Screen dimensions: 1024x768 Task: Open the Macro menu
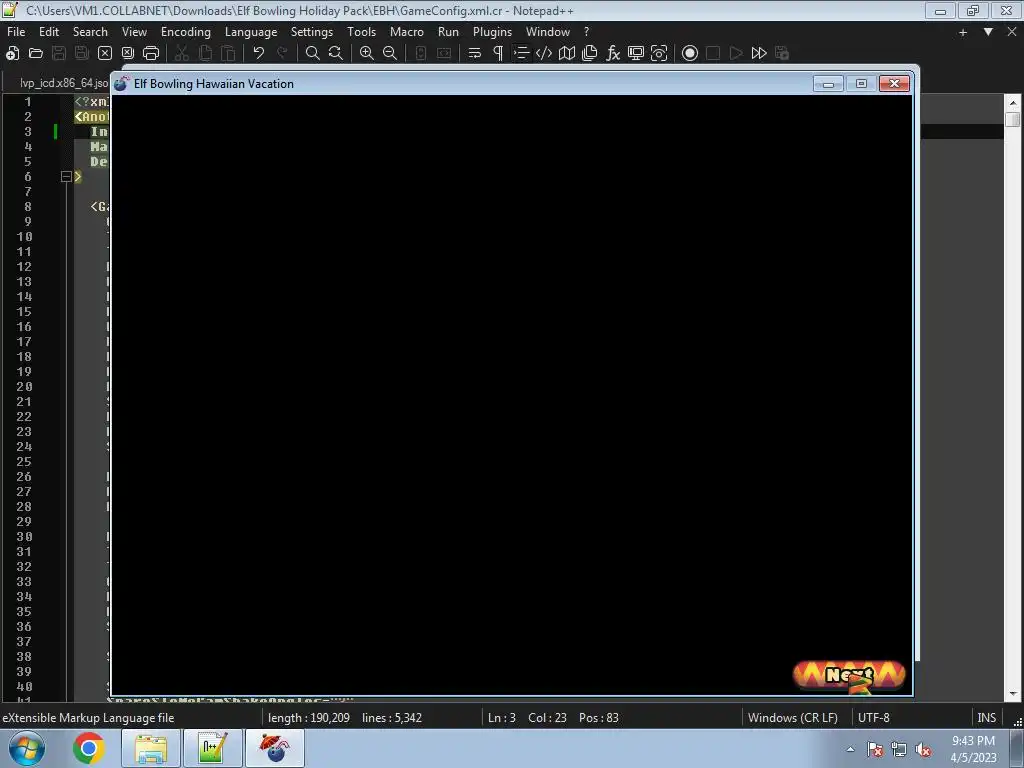(x=406, y=31)
